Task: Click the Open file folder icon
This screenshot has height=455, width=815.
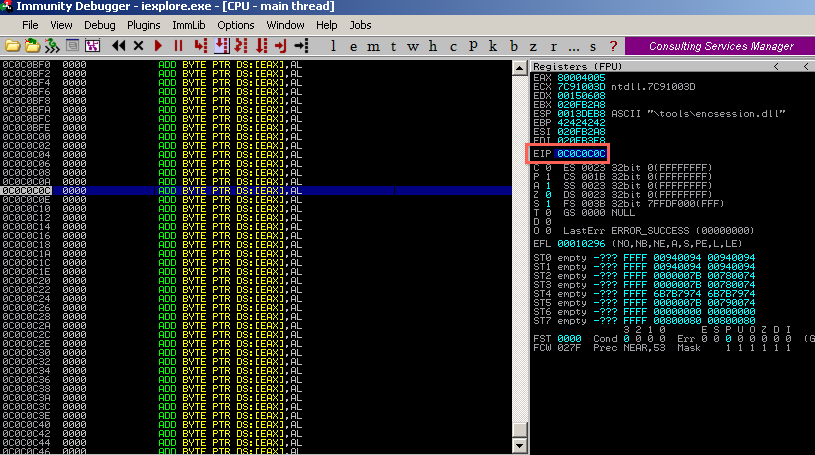Action: click(x=12, y=46)
